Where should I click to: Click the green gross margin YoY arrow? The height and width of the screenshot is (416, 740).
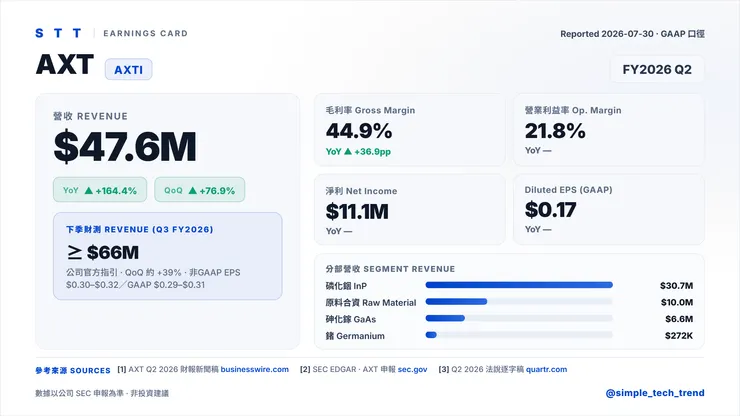(x=348, y=152)
